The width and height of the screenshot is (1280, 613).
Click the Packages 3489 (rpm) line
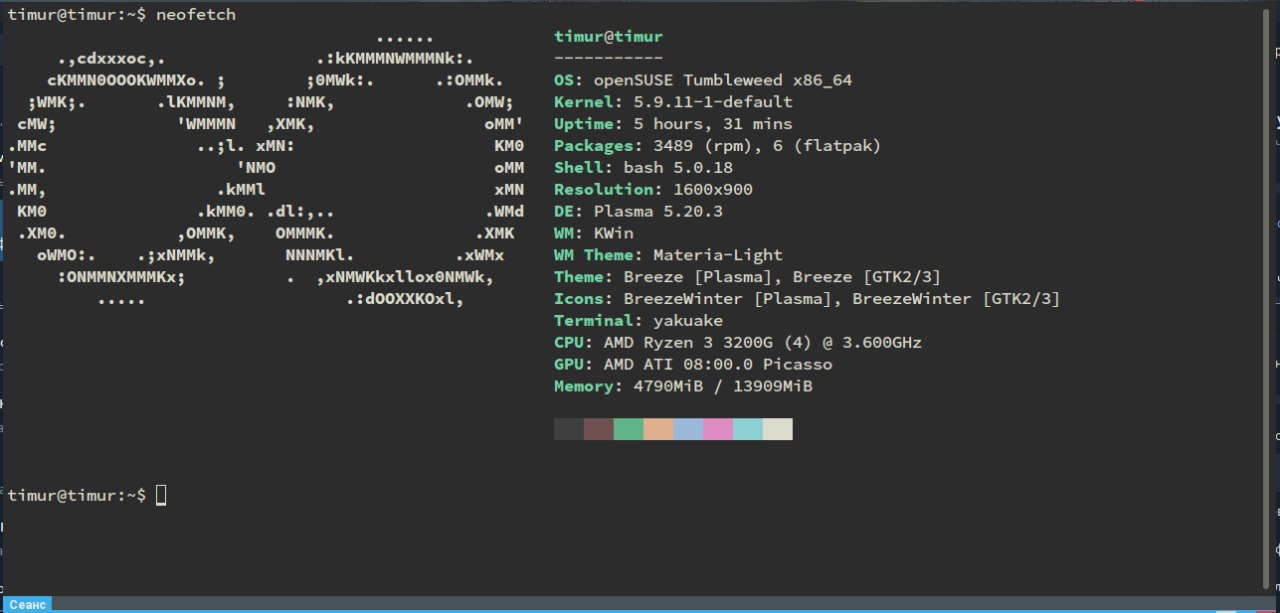coord(718,146)
